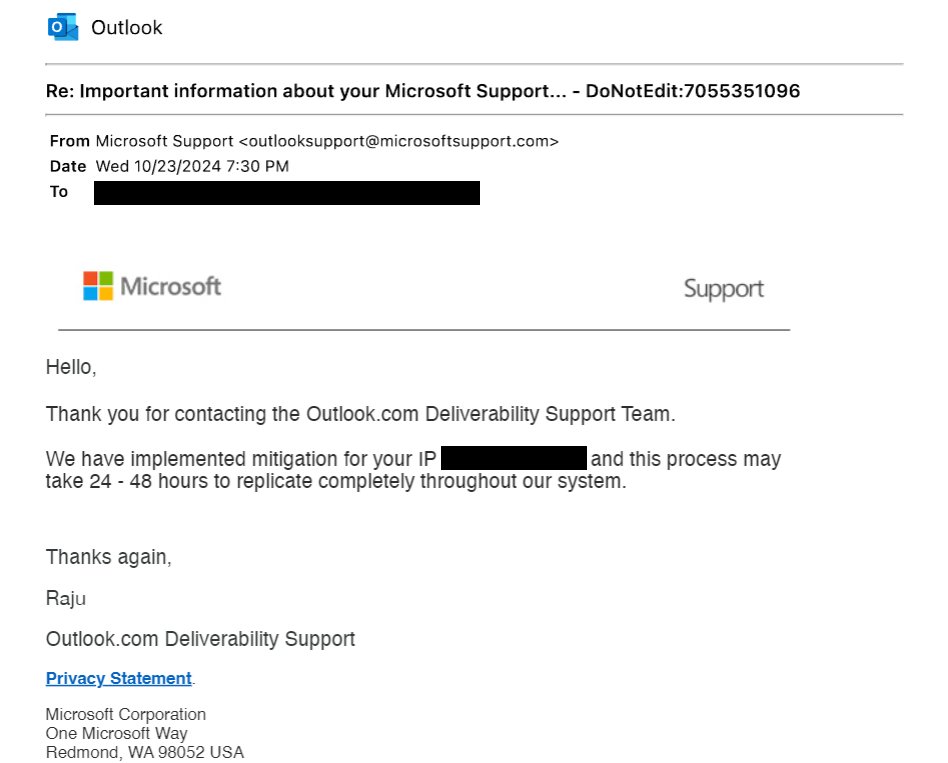The height and width of the screenshot is (763, 948).
Task: Click the 'One Microsoft Way' address line
Action: pyautogui.click(x=117, y=733)
